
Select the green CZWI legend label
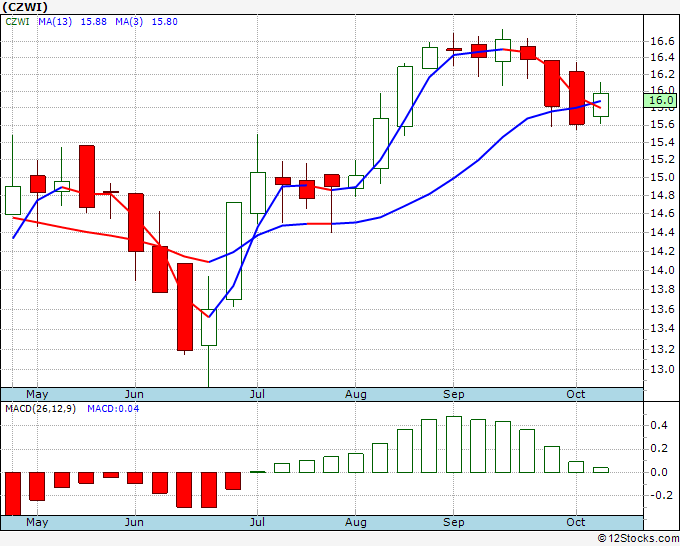(17, 22)
